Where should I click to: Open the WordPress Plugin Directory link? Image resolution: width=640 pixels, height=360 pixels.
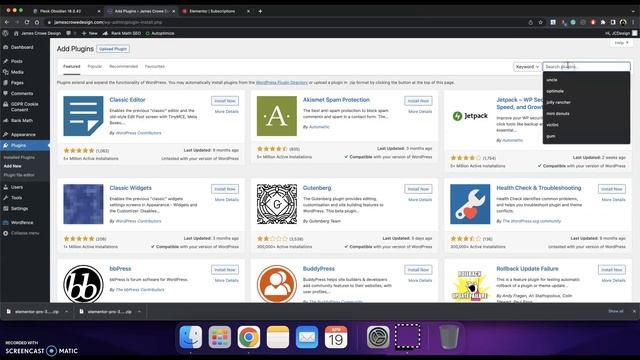click(x=282, y=82)
